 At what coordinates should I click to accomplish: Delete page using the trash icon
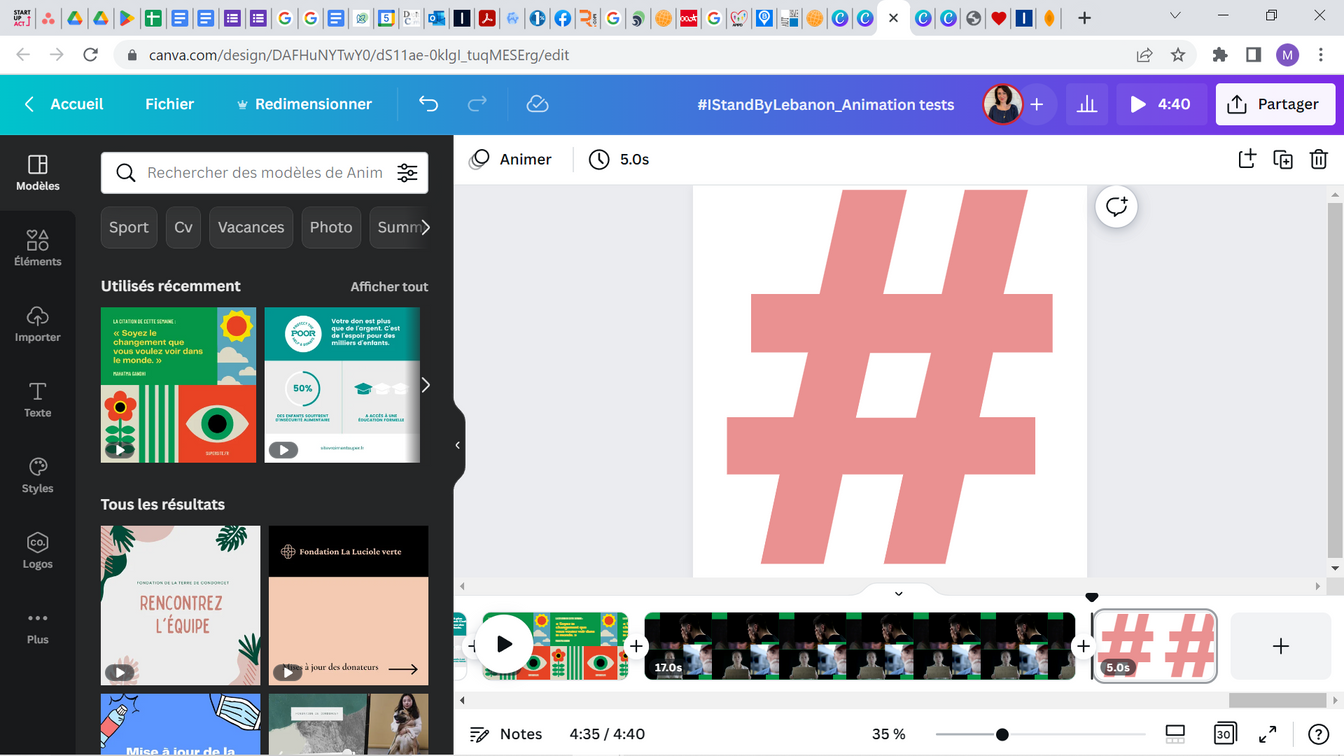pos(1319,159)
